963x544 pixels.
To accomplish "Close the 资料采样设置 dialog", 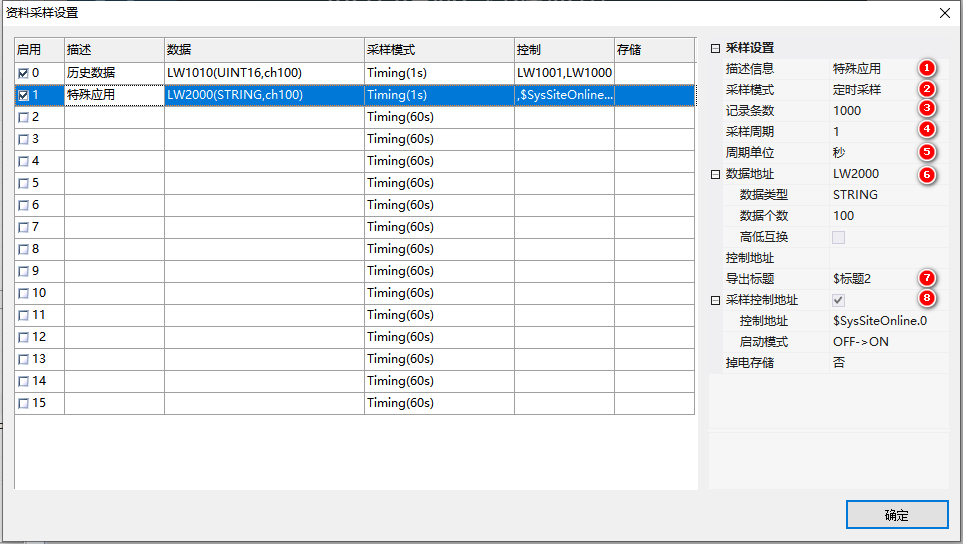I will [x=944, y=13].
